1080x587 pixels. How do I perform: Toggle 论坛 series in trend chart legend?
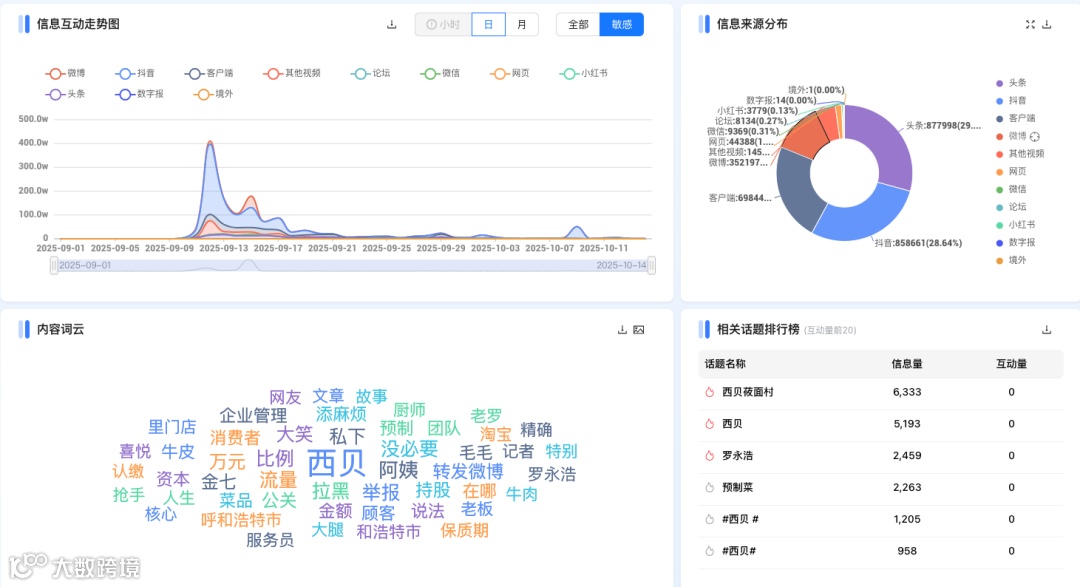[x=371, y=73]
